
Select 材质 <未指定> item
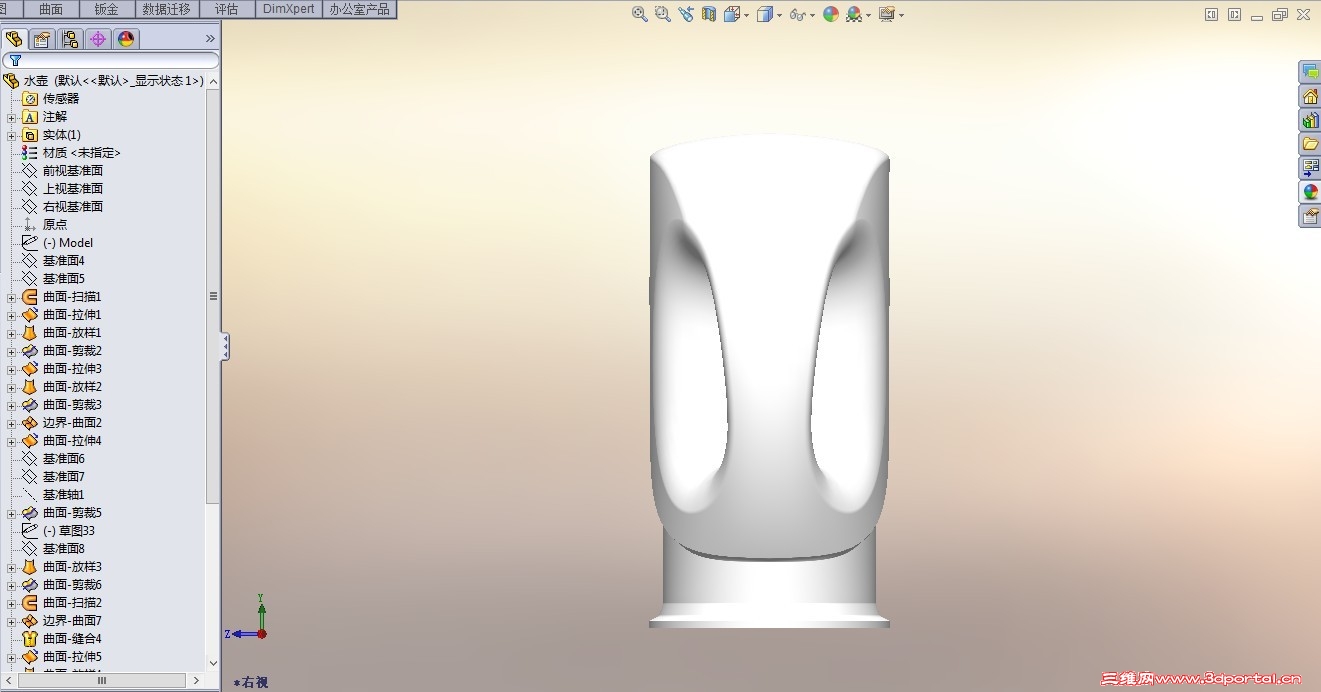(x=71, y=153)
